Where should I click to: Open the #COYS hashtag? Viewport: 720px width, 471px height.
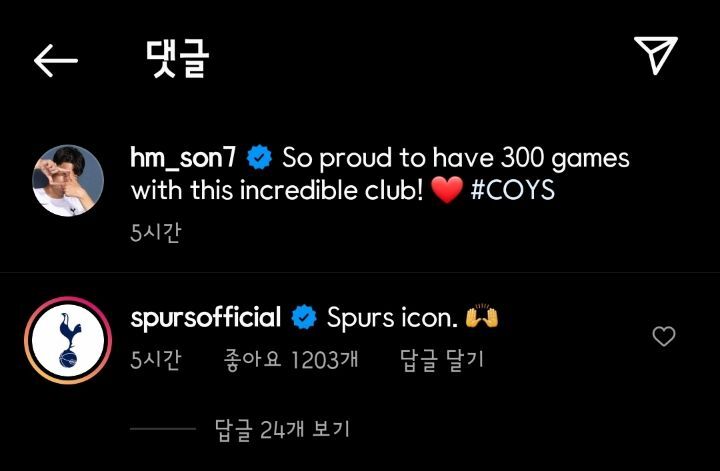tap(513, 190)
